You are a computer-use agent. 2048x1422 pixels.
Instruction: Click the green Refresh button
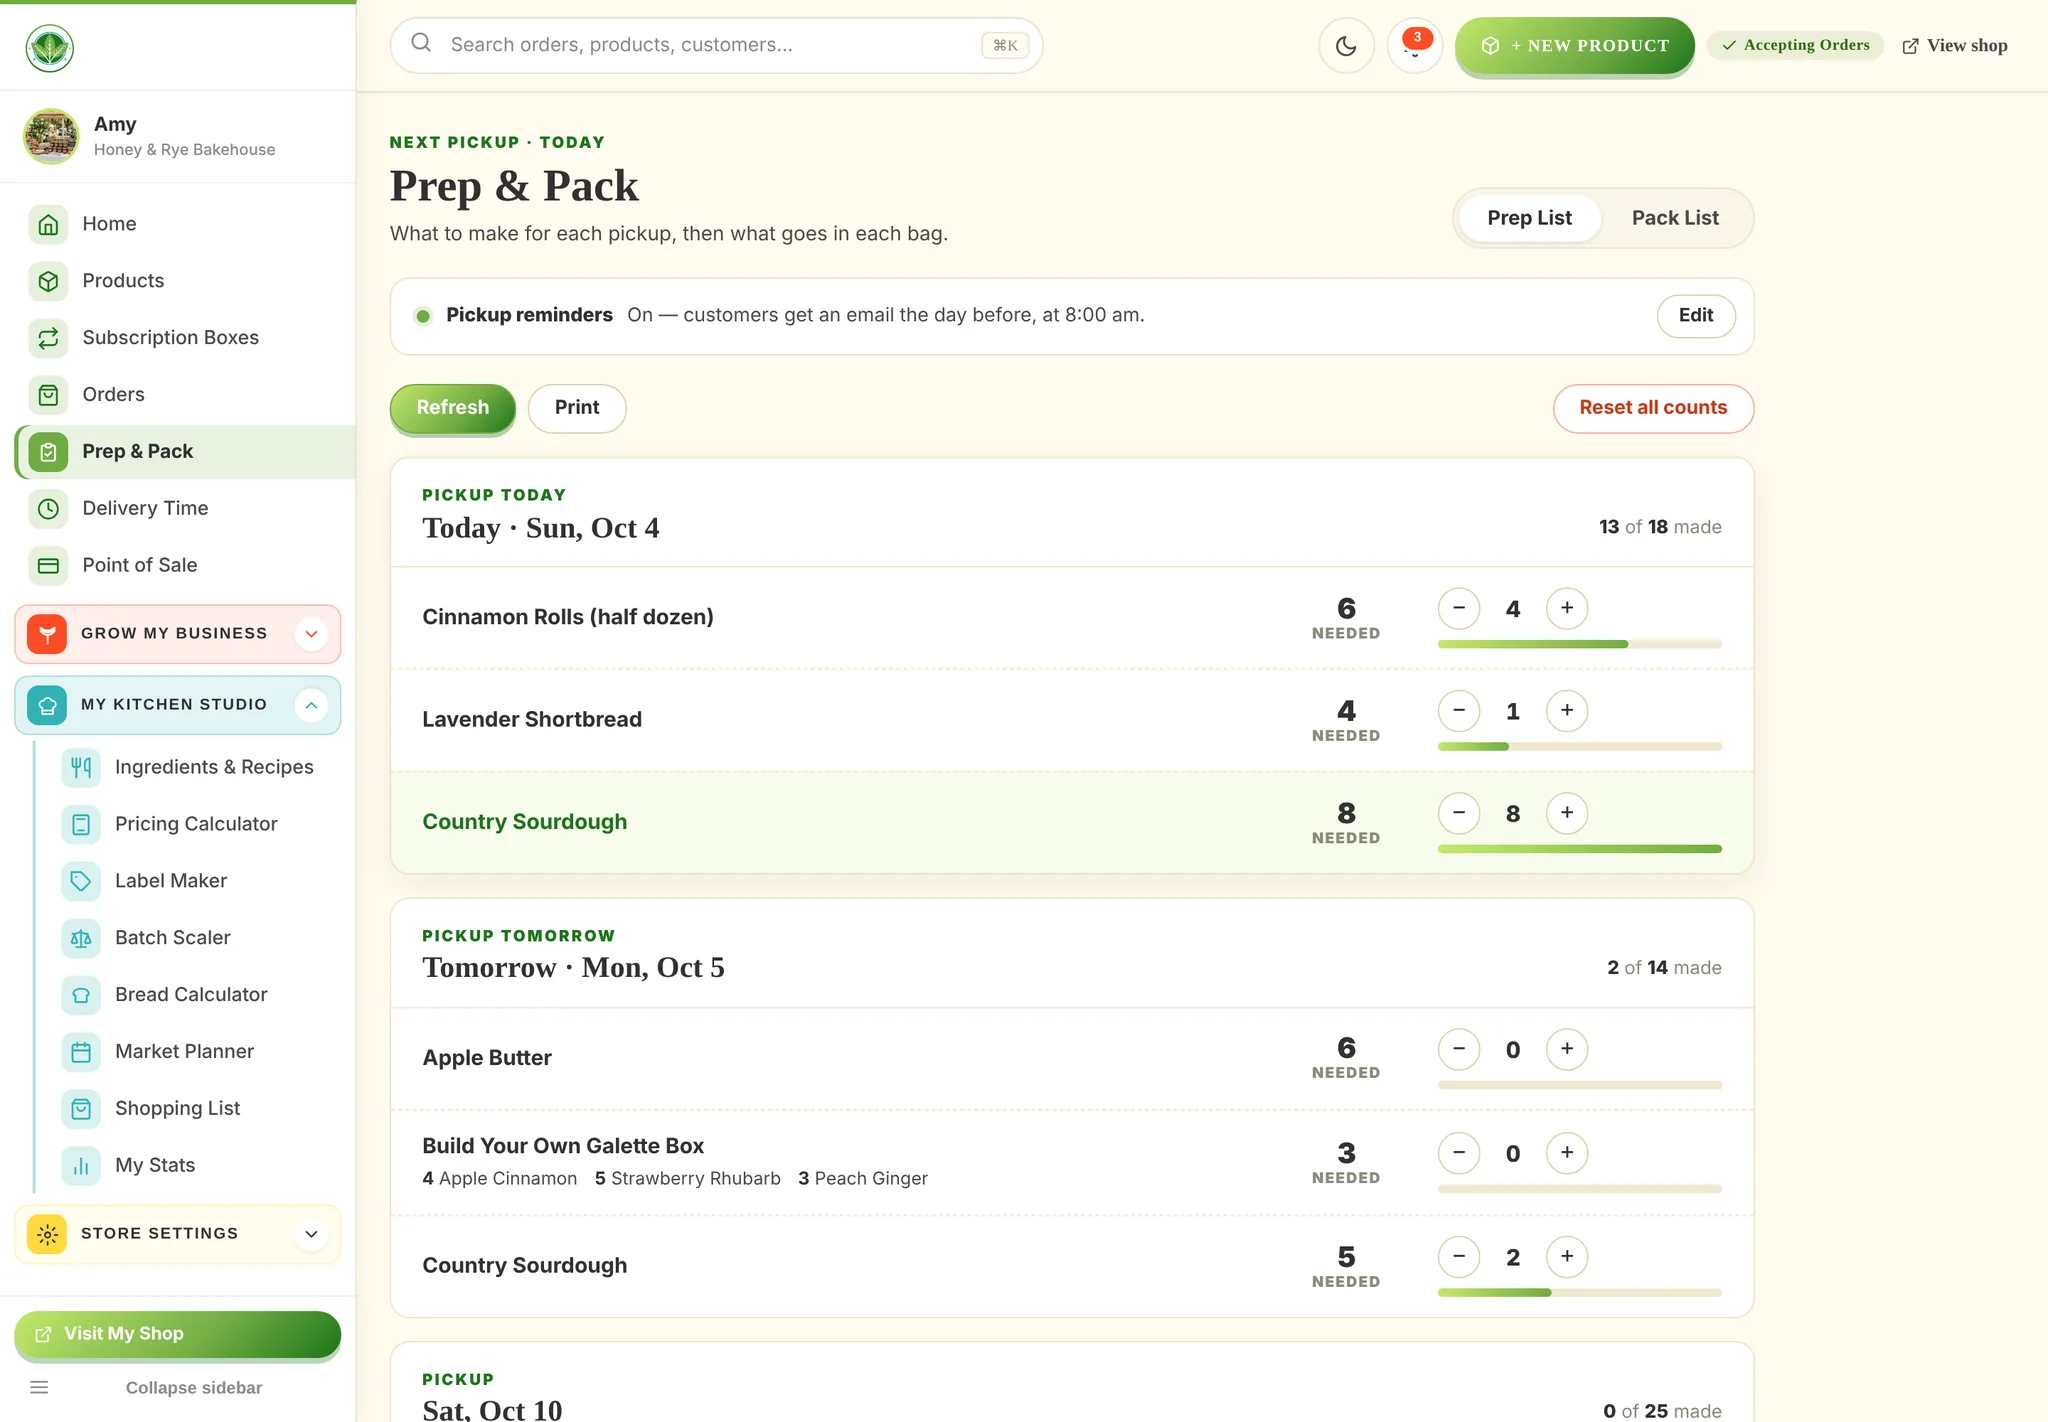[x=452, y=408]
